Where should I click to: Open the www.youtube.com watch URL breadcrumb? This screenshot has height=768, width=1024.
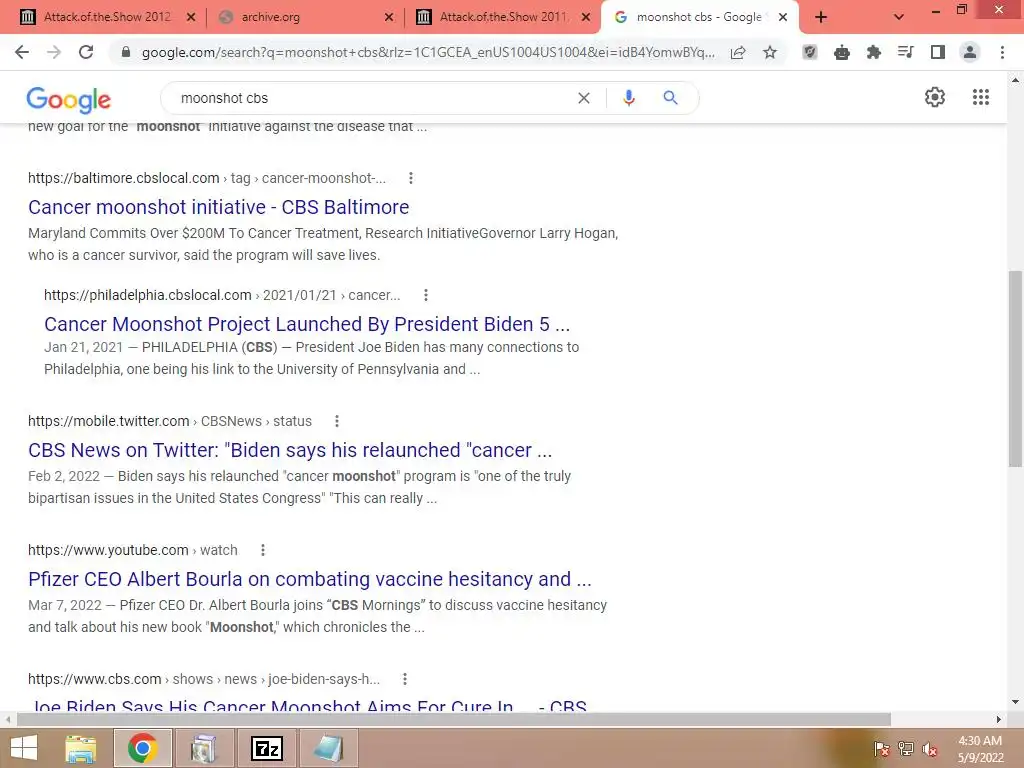pyautogui.click(x=133, y=550)
